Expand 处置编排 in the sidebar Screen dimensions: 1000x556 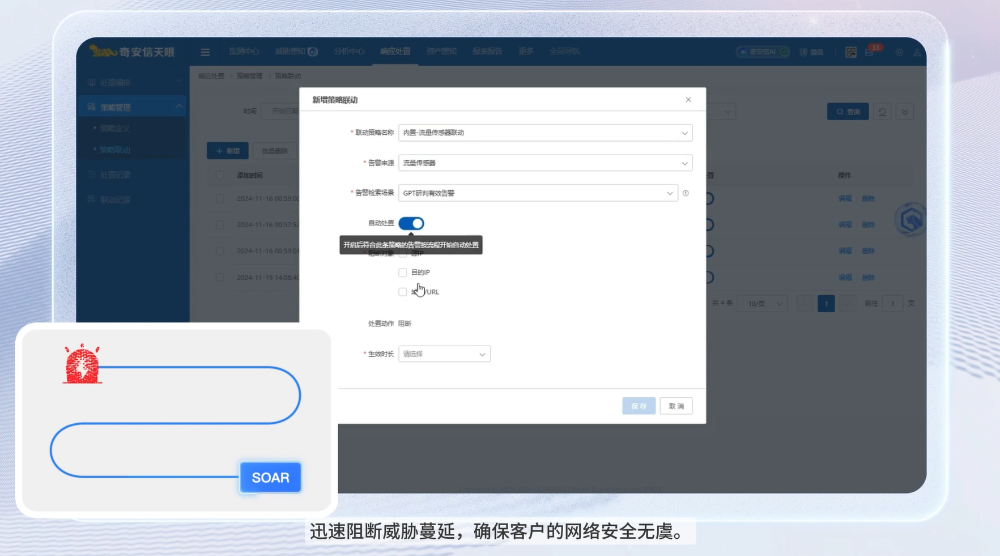tap(133, 82)
